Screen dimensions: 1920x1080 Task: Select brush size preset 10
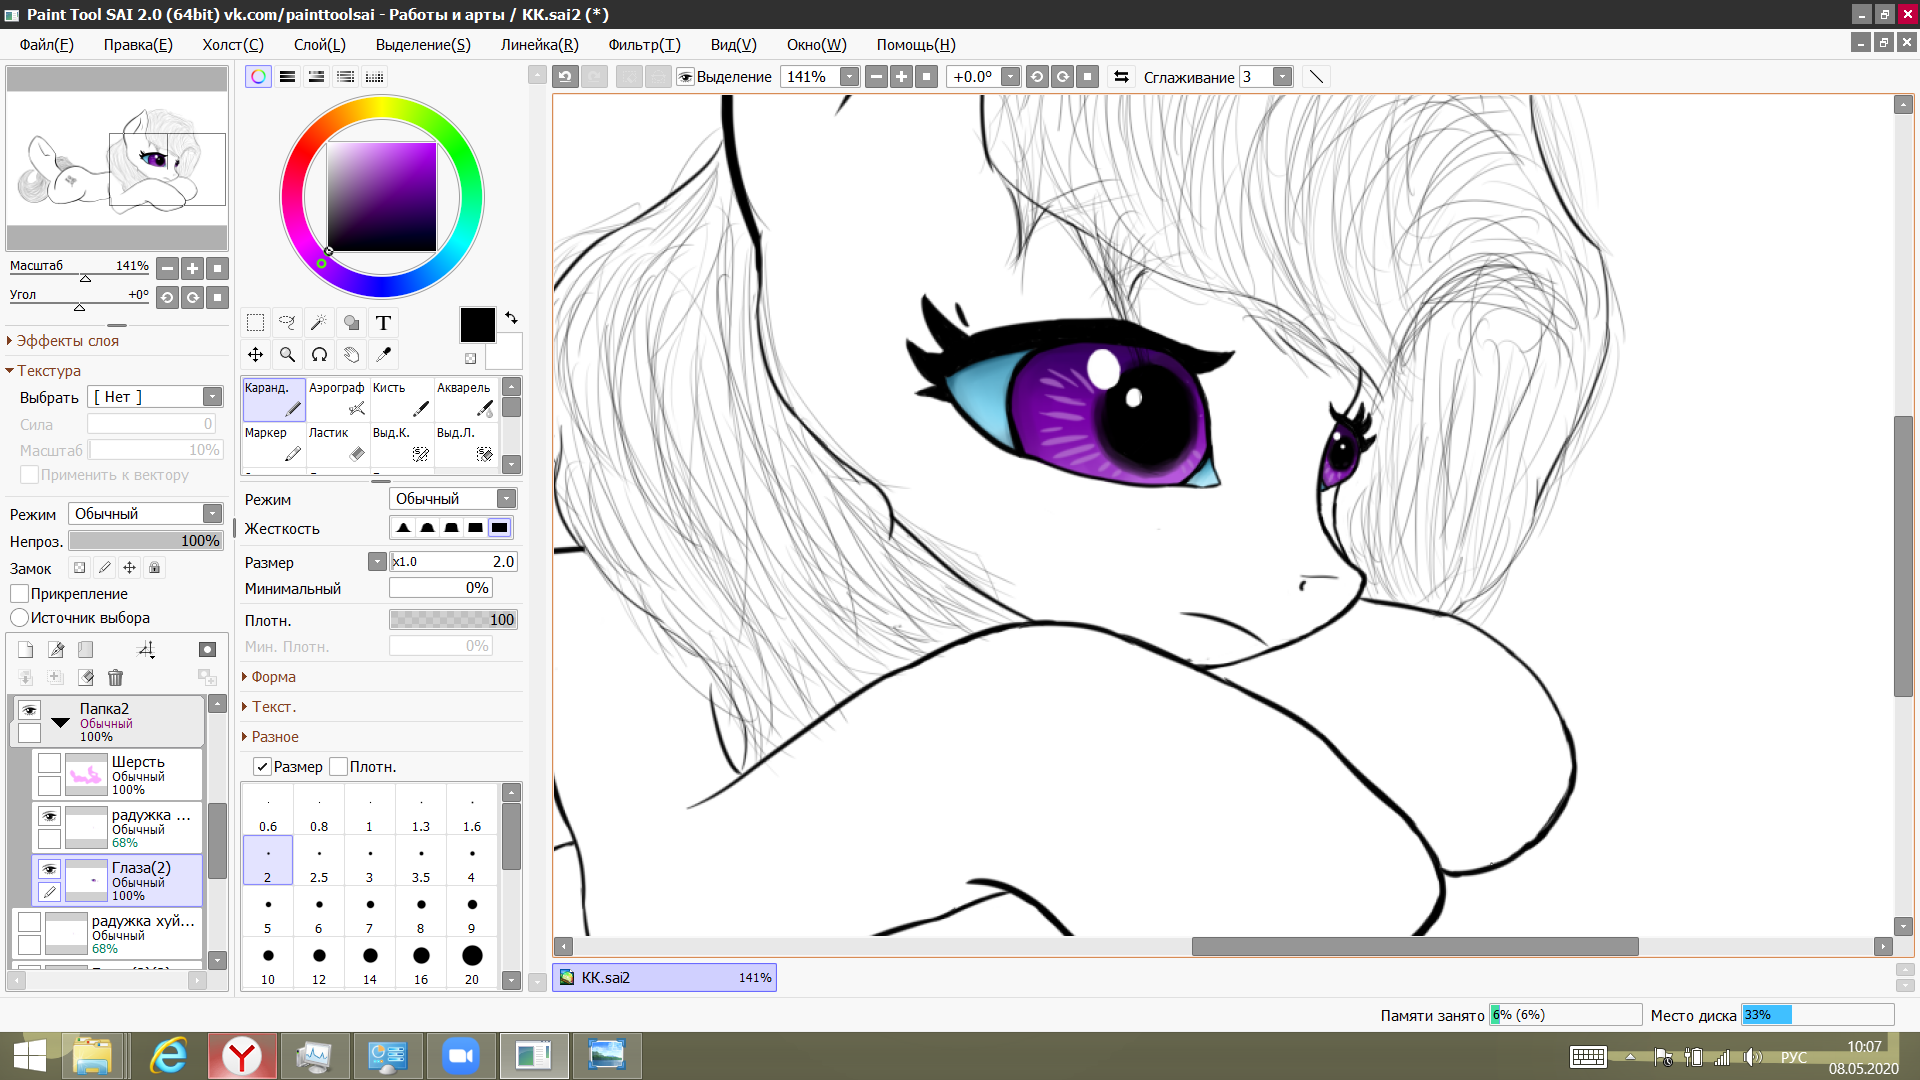tap(268, 963)
